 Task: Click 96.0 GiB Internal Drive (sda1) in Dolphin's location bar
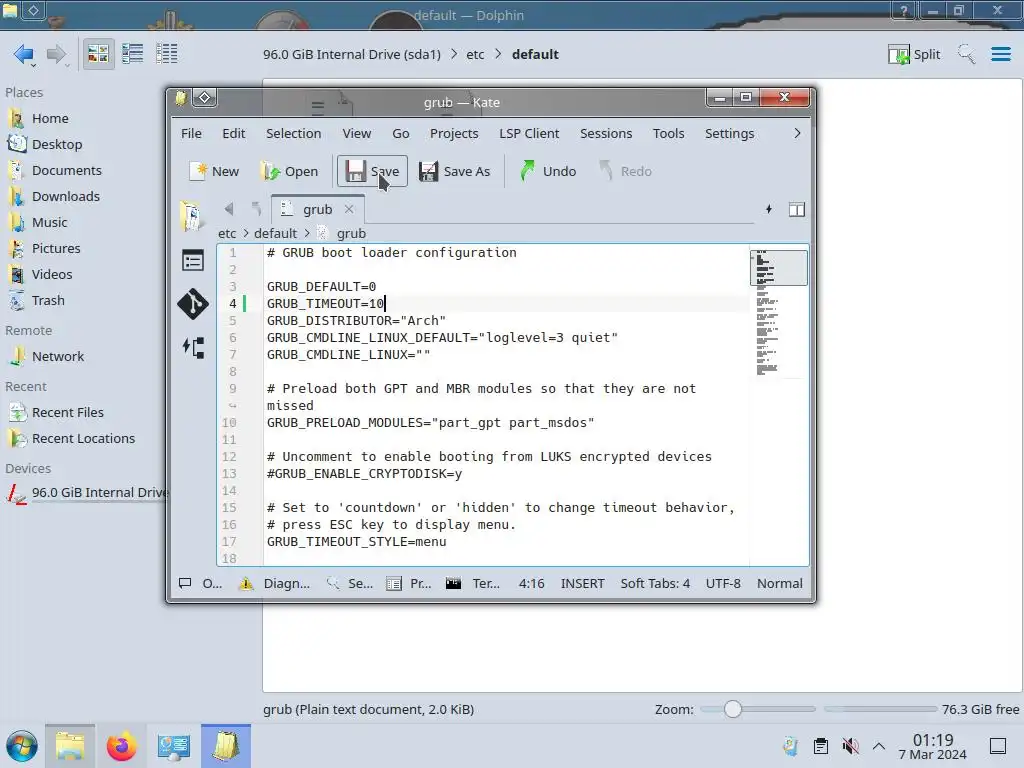coord(352,54)
